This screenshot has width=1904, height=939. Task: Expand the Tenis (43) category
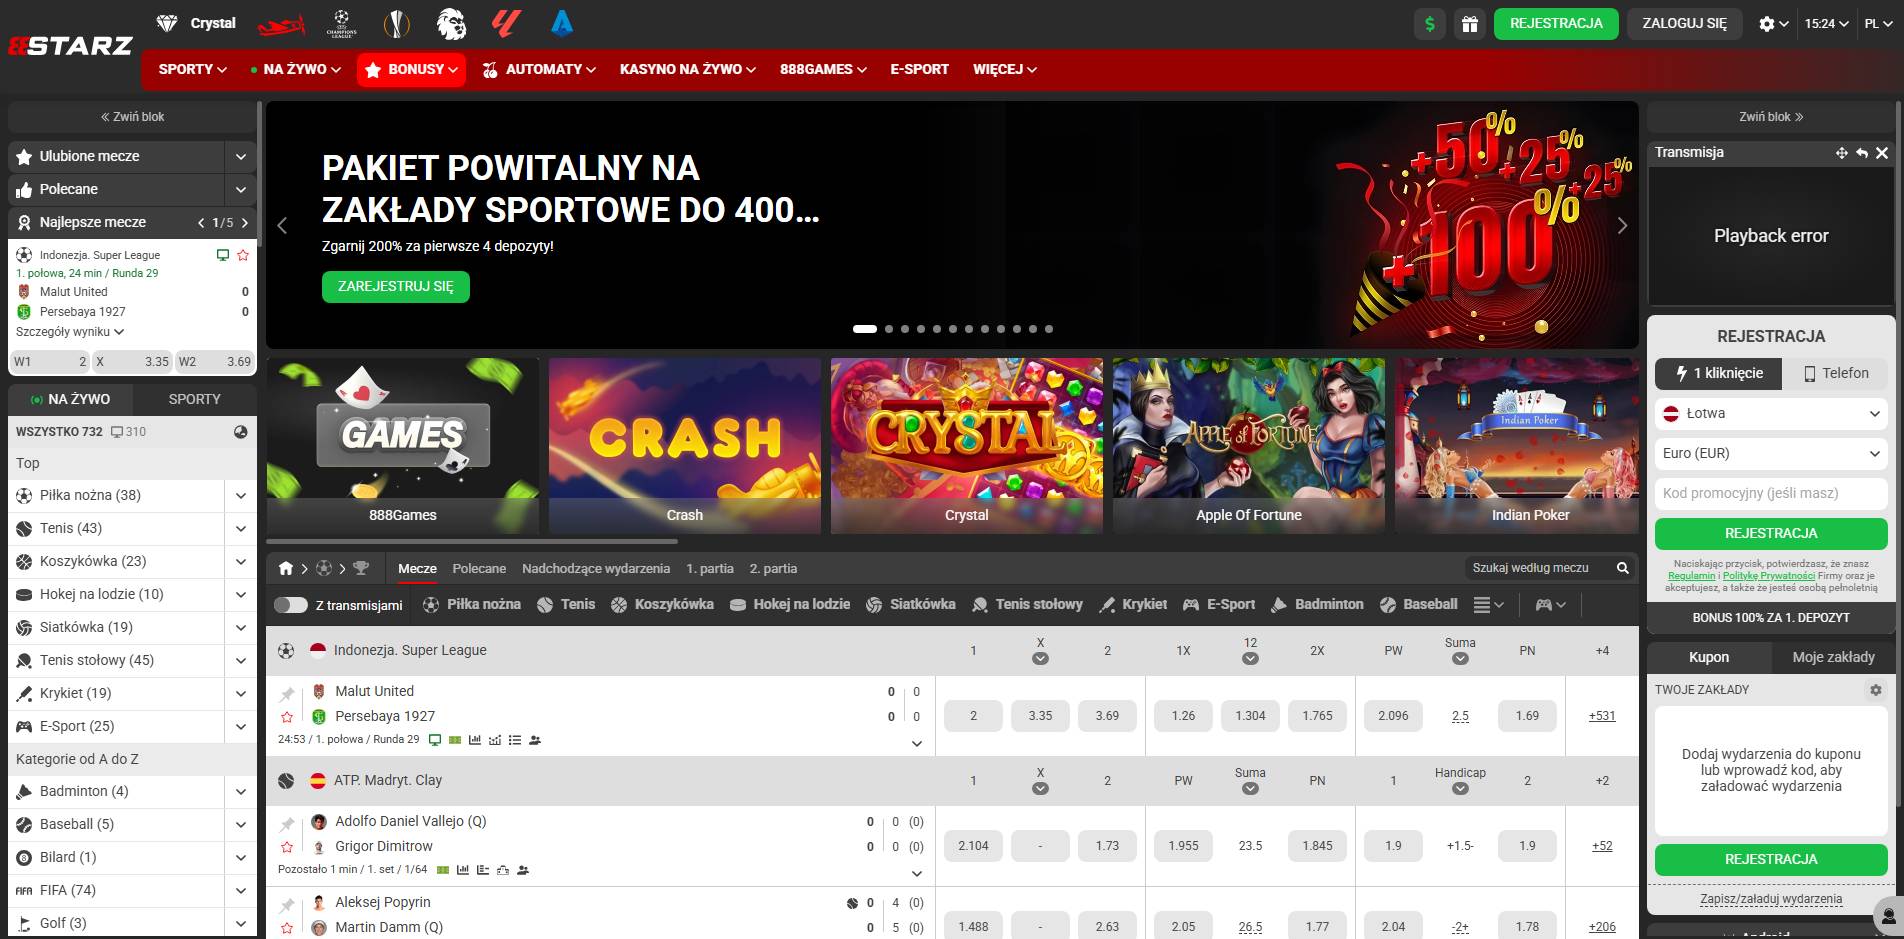click(241, 528)
